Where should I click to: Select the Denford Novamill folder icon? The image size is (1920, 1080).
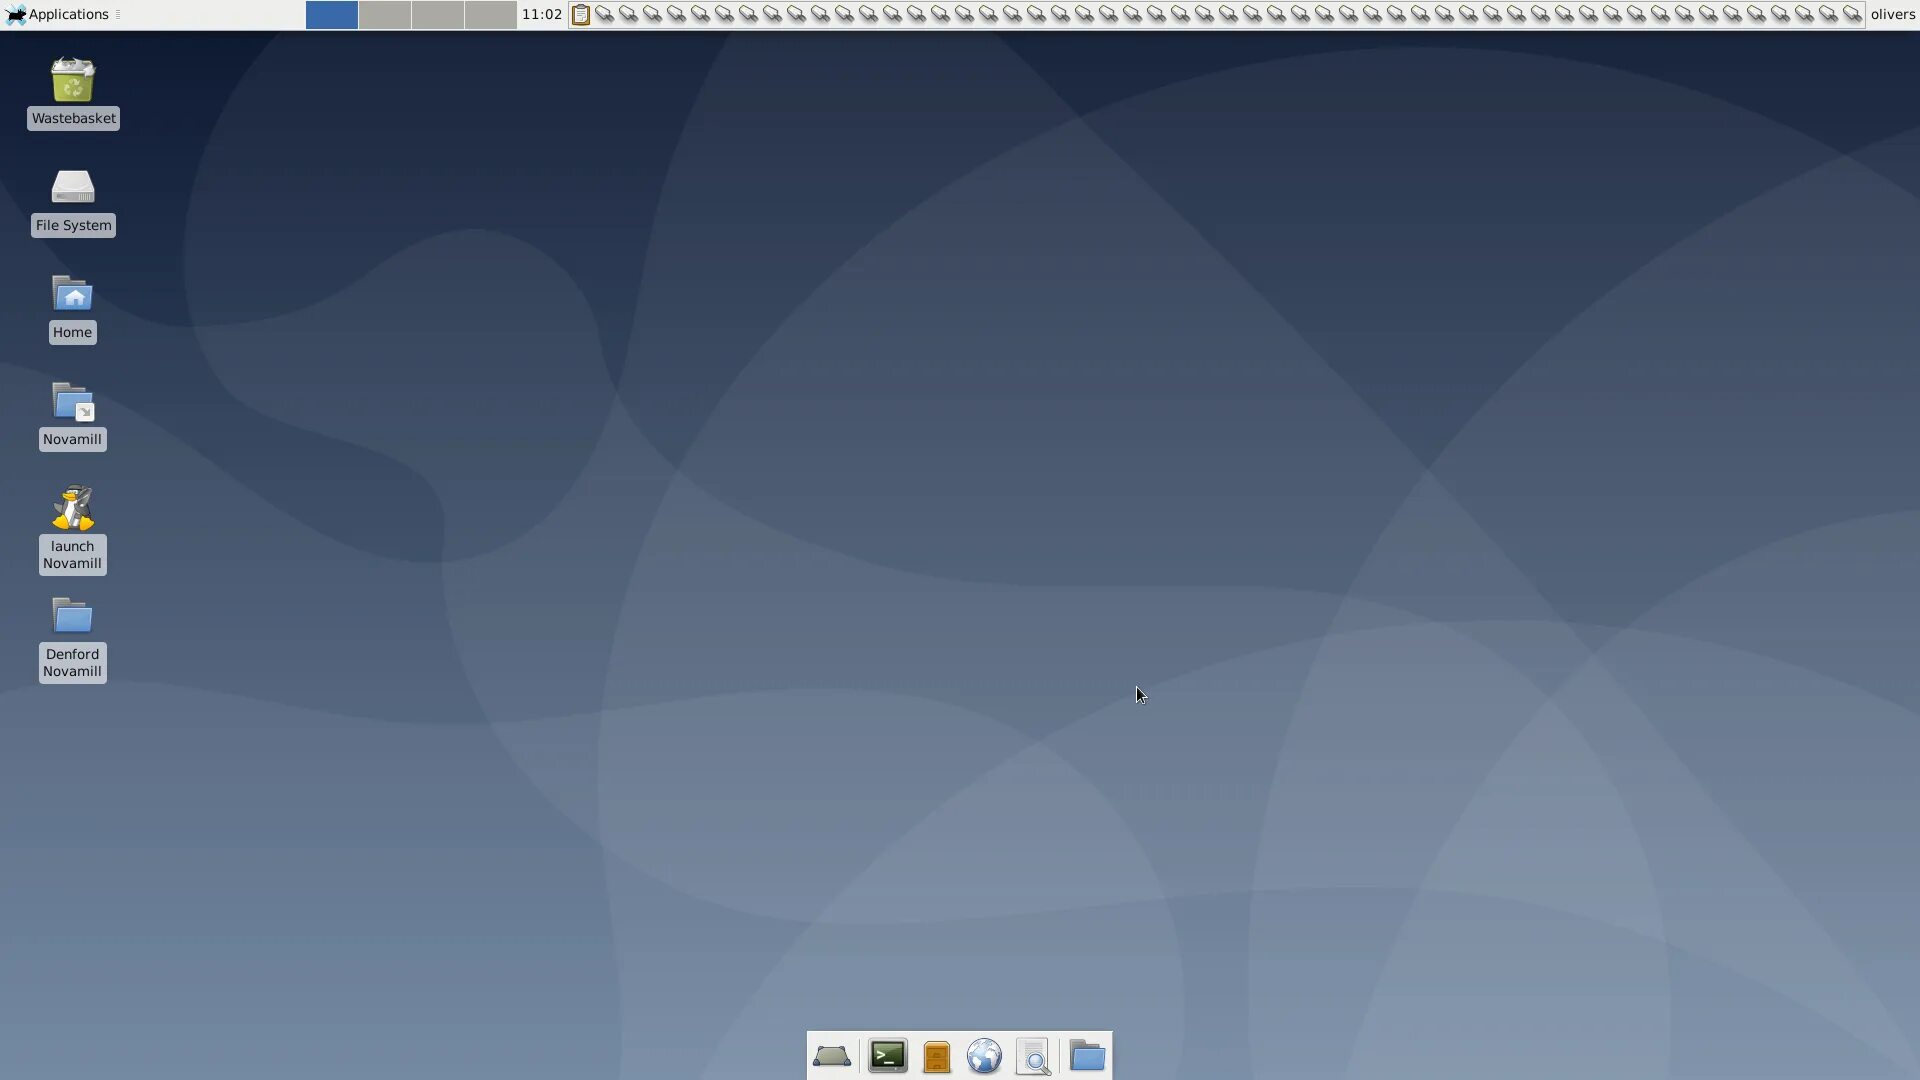tap(72, 616)
